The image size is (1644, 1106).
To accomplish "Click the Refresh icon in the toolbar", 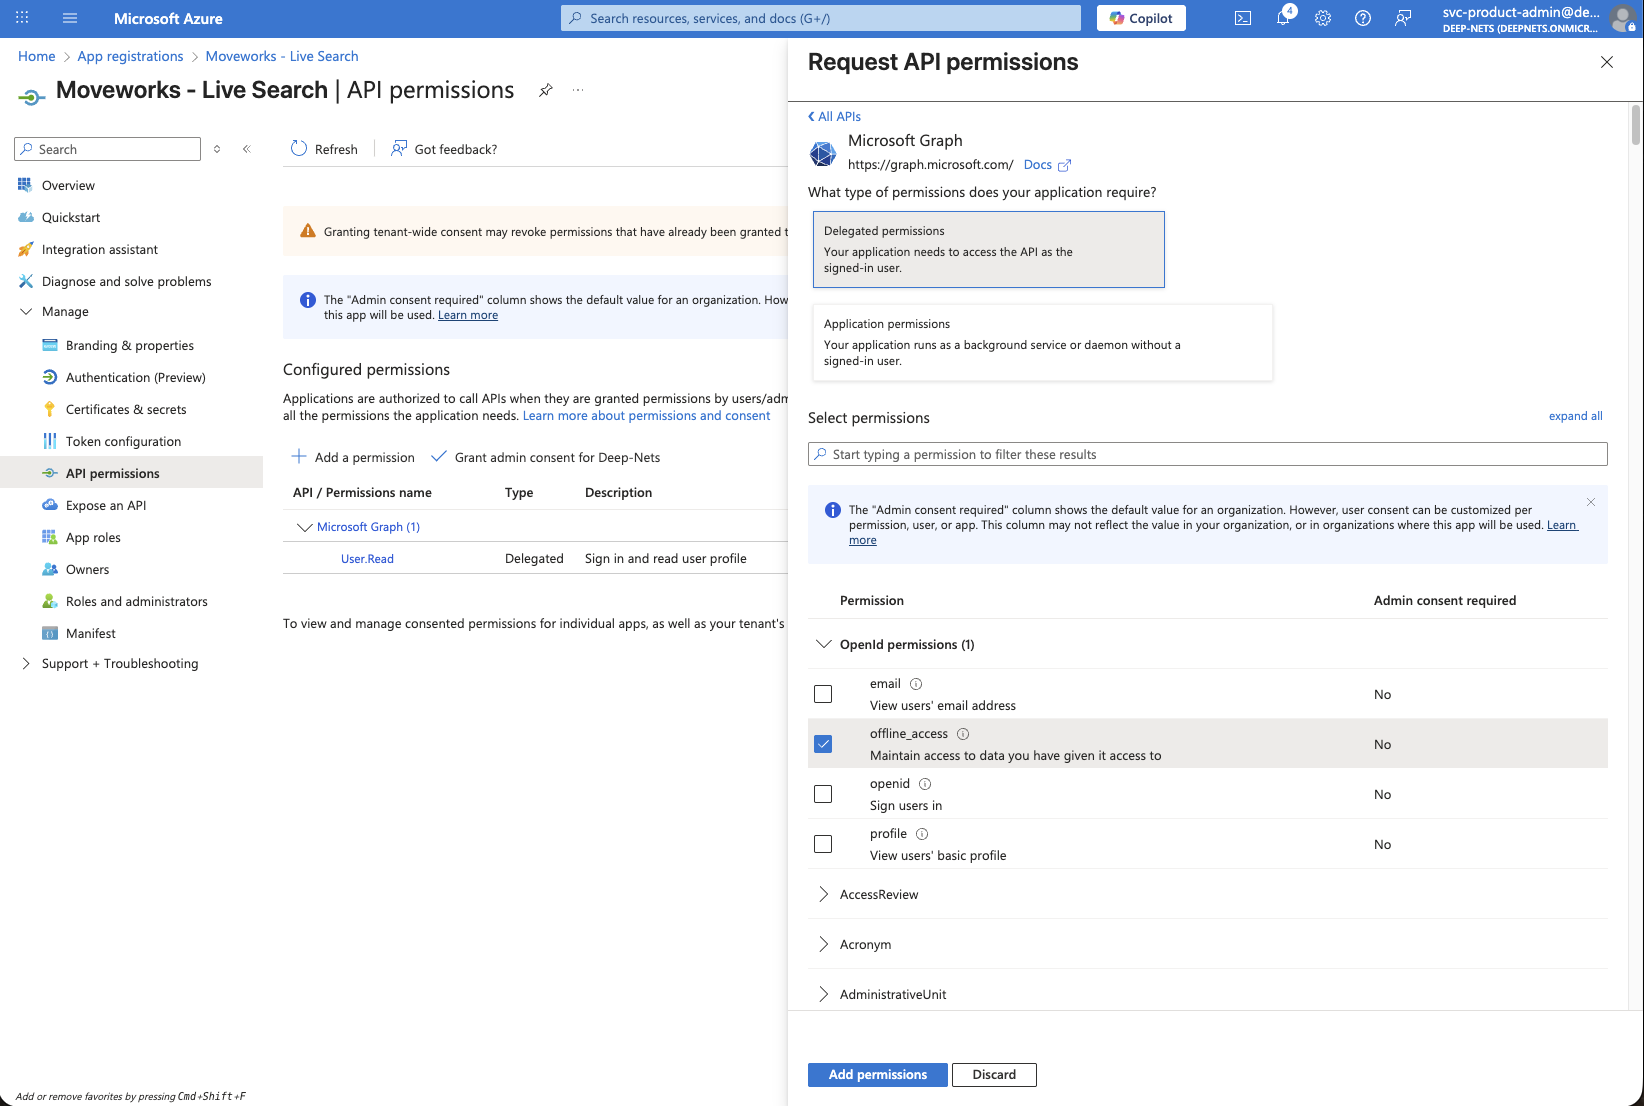I will pyautogui.click(x=299, y=149).
